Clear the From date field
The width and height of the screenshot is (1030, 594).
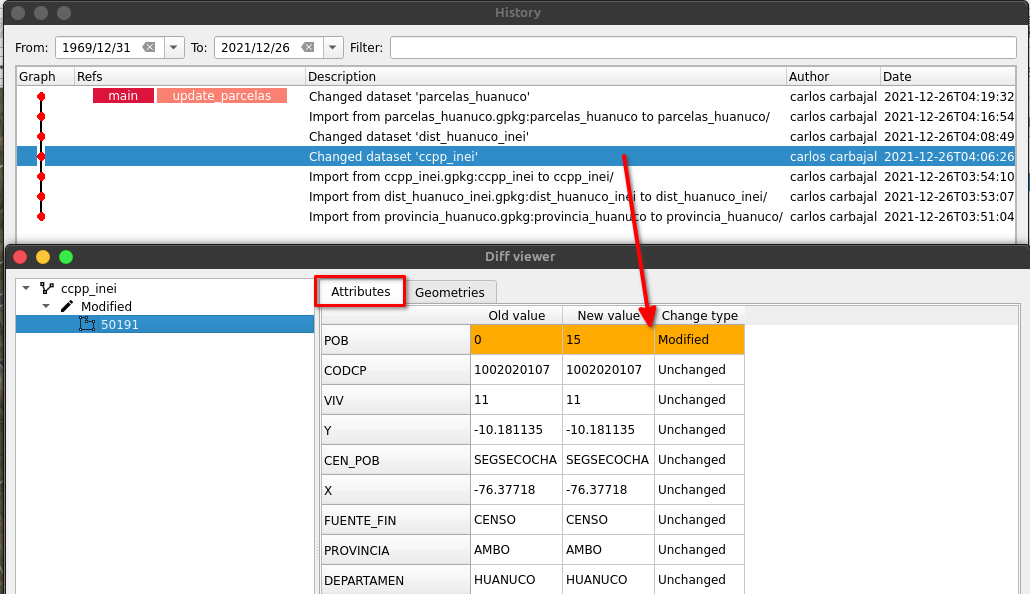149,47
